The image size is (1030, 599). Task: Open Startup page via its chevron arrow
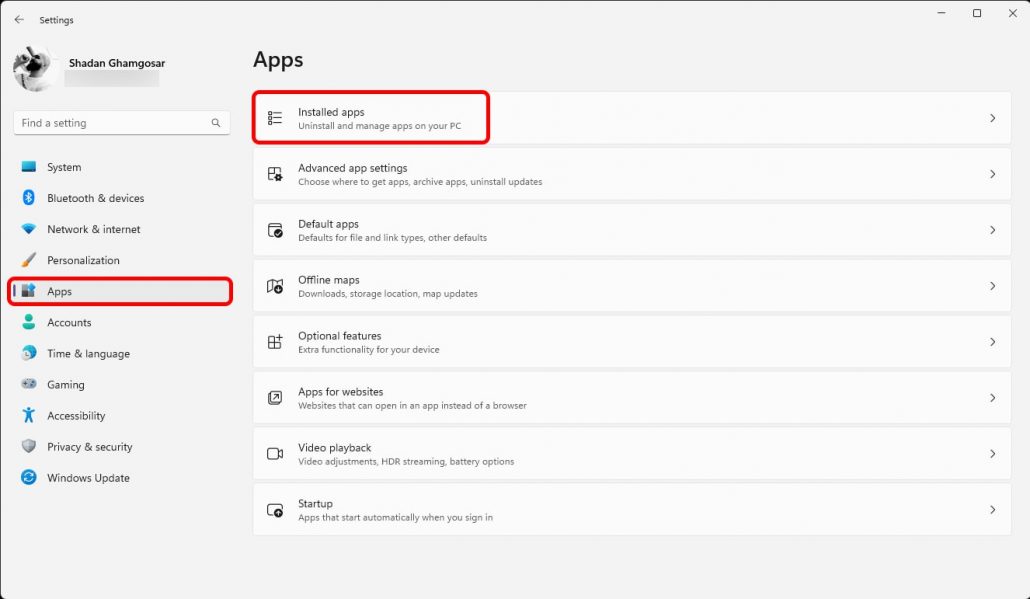point(992,510)
